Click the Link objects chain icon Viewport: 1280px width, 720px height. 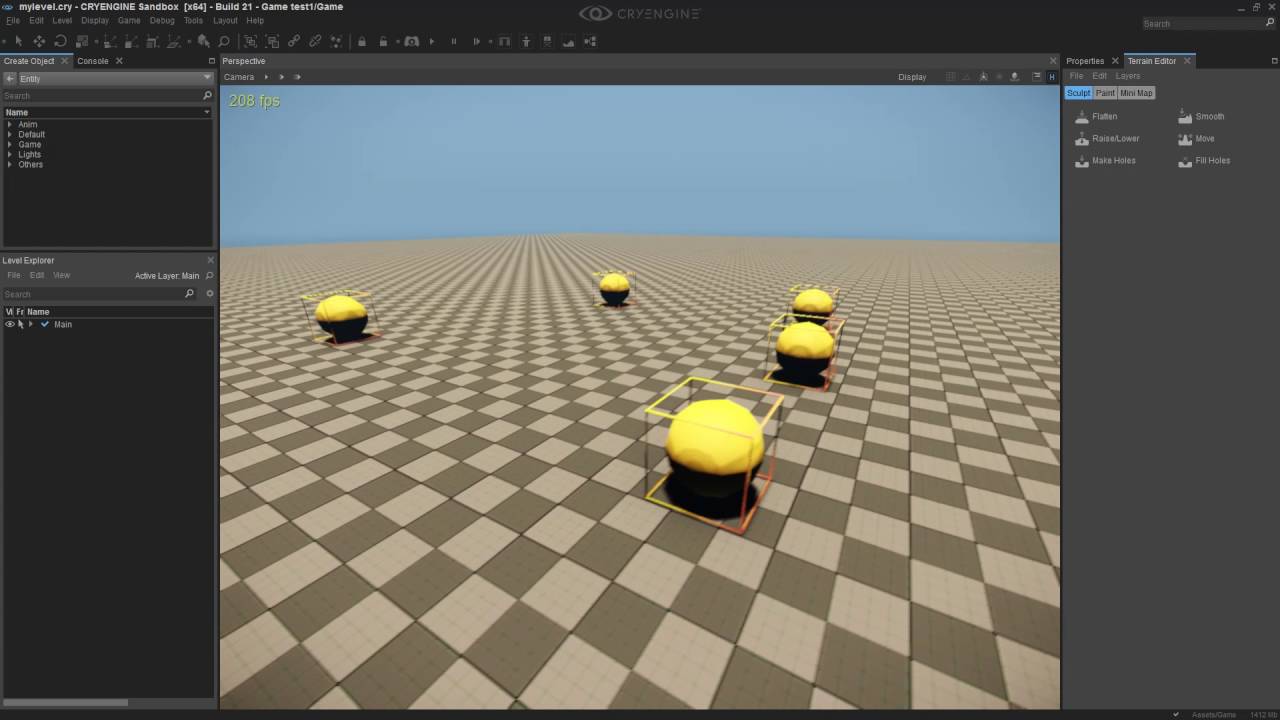click(x=294, y=41)
